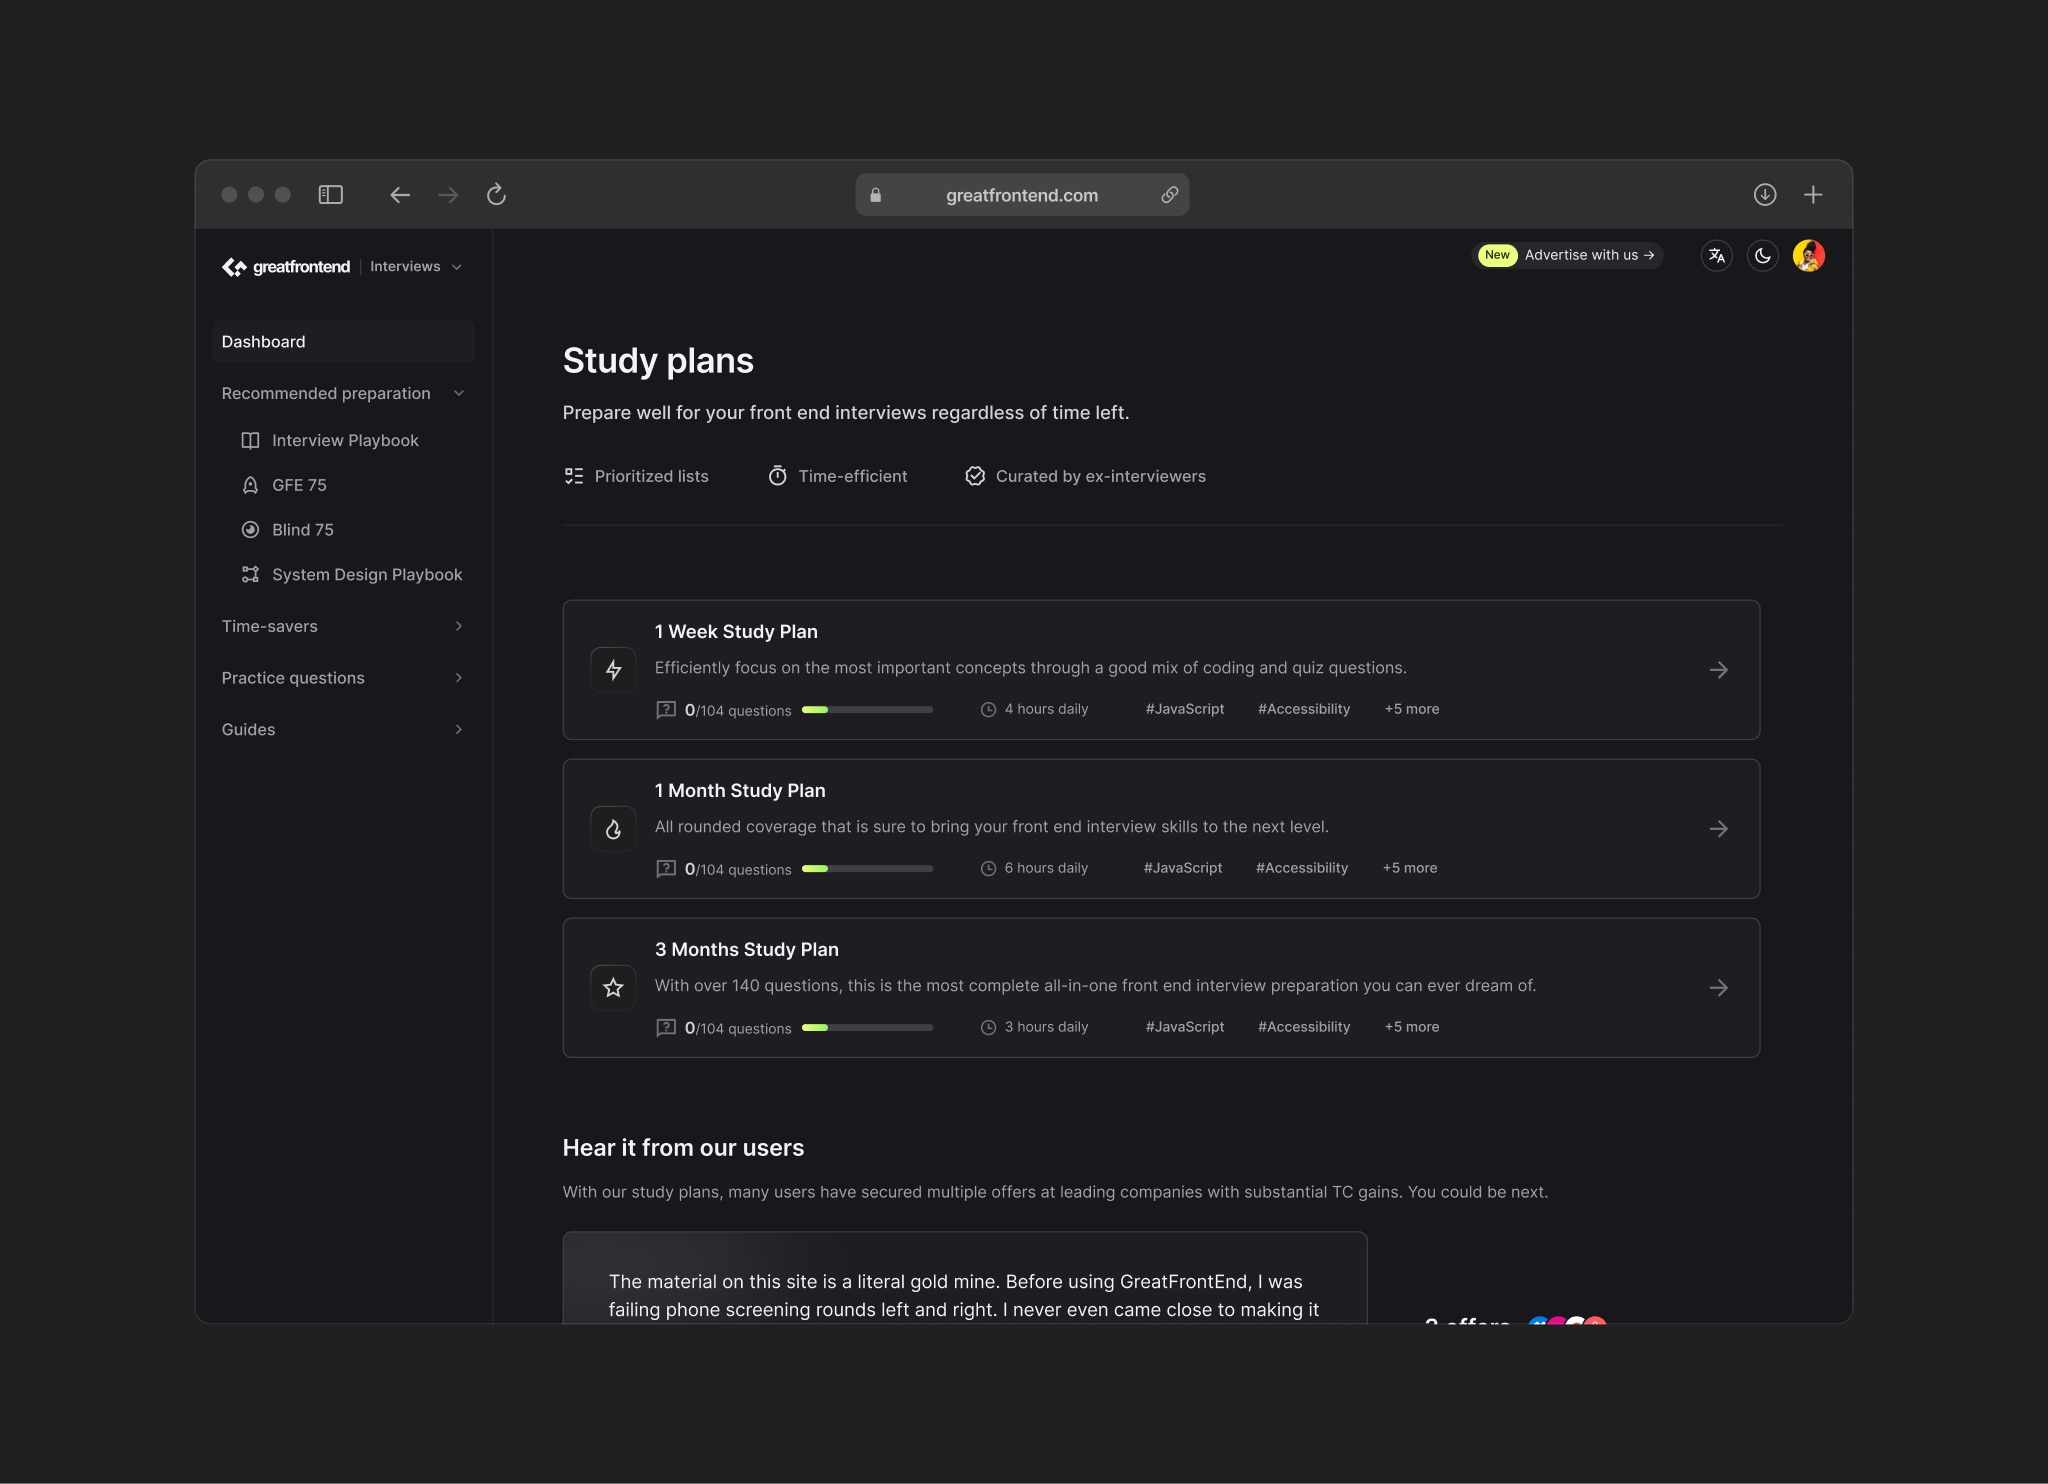The width and height of the screenshot is (2048, 1484).
Task: Click the lock icon in address bar
Action: tap(875, 195)
